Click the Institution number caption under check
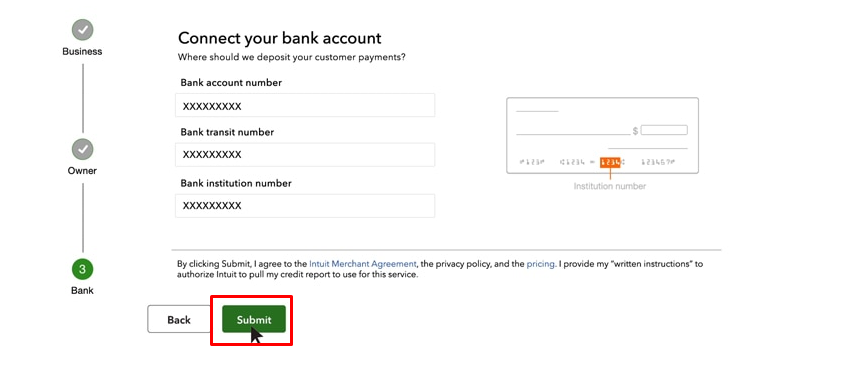The width and height of the screenshot is (841, 377). [x=610, y=186]
